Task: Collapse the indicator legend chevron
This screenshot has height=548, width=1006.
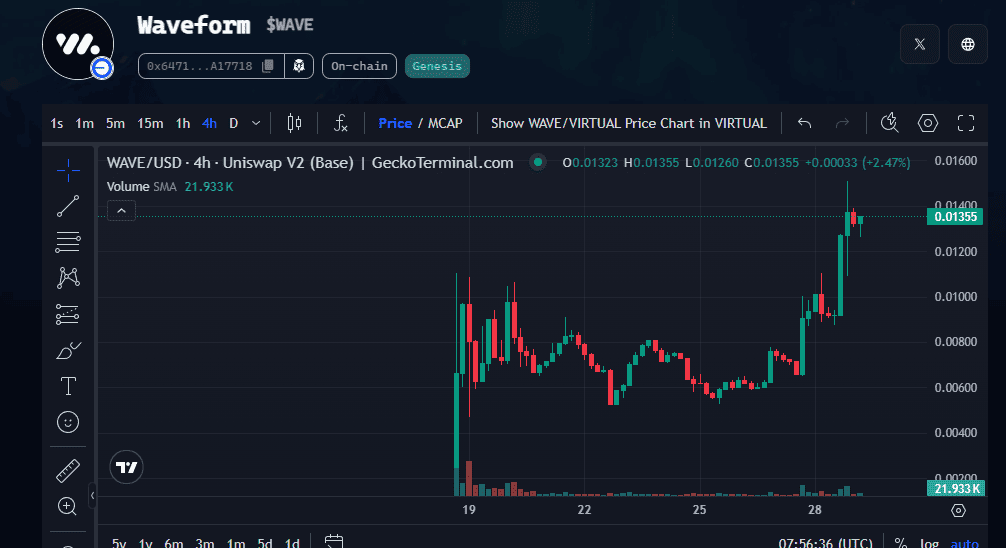Action: click(x=121, y=210)
